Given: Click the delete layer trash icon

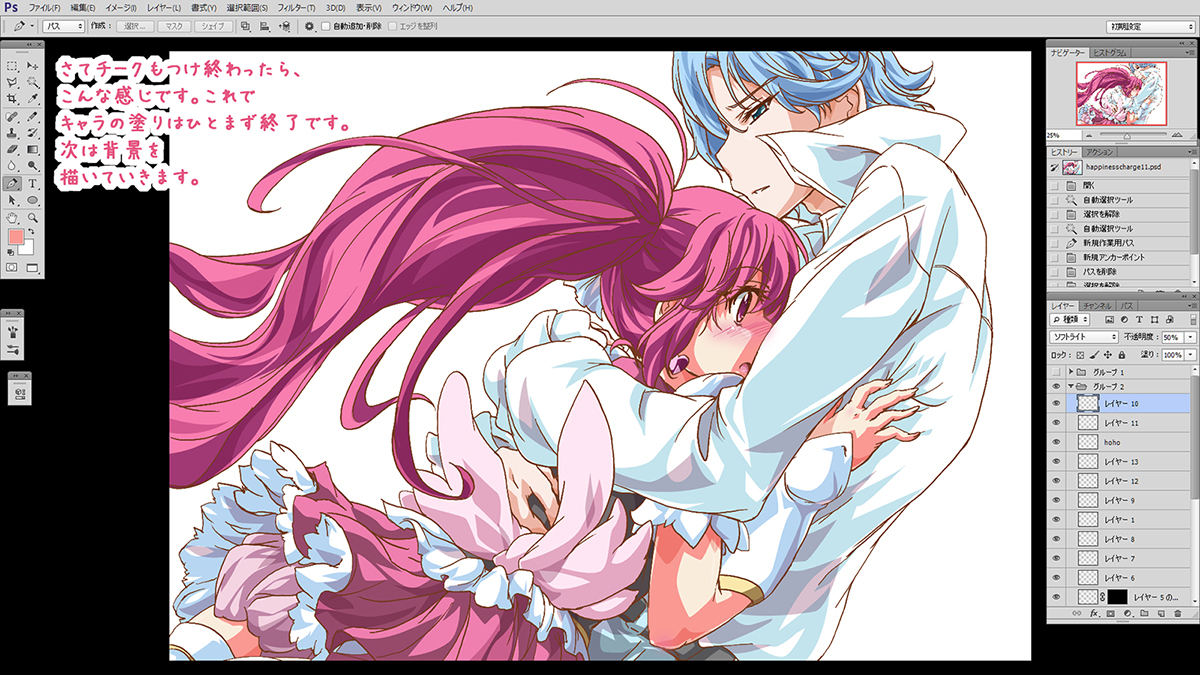Looking at the screenshot, I should point(1178,612).
